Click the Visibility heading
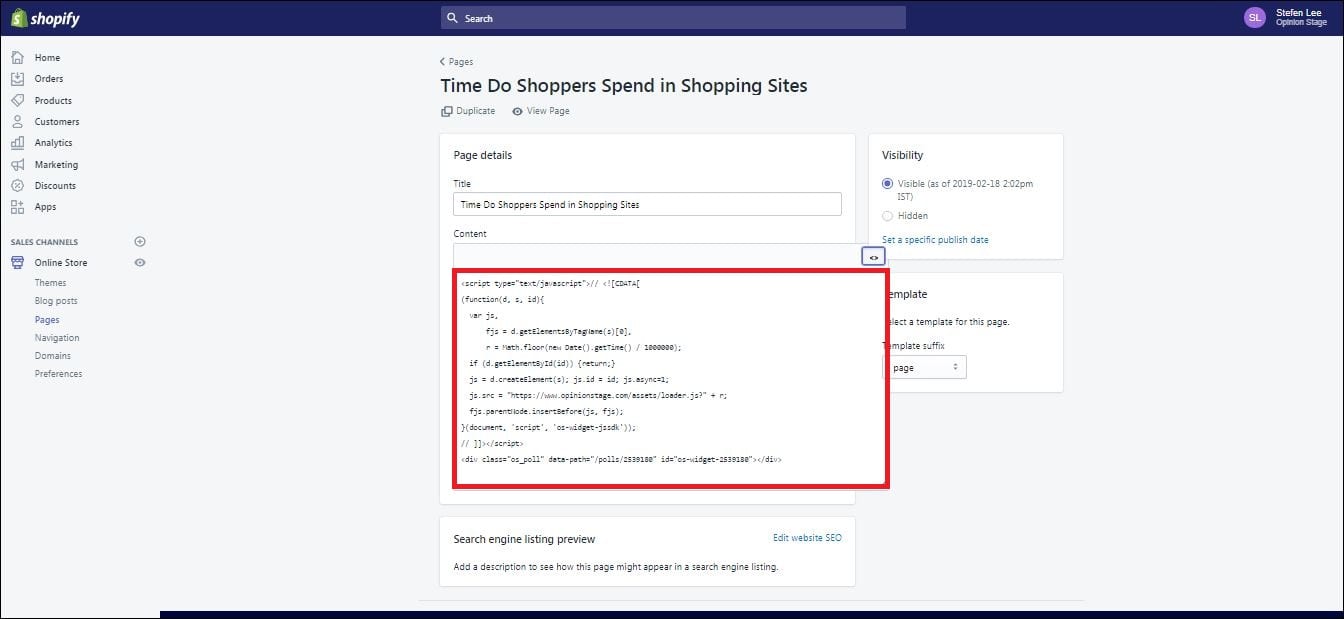 coord(903,155)
